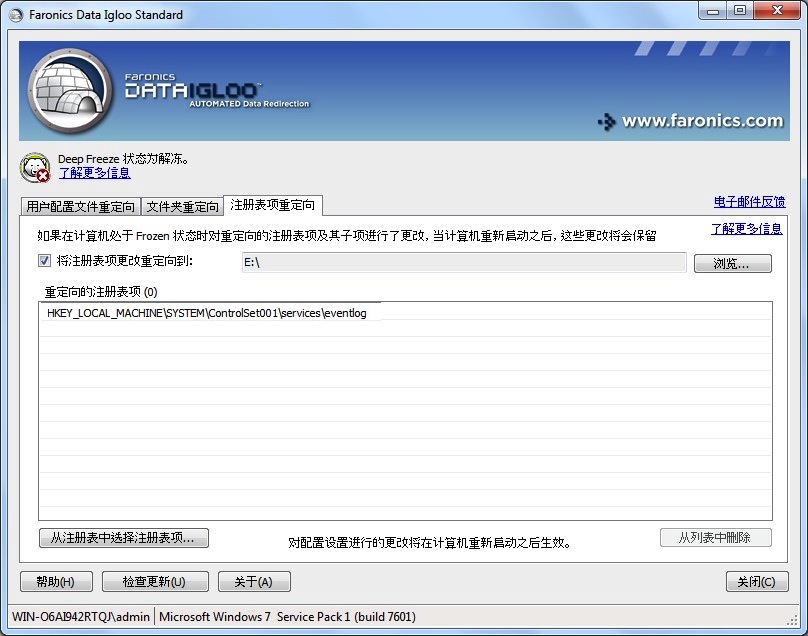Screen dimensions: 808x636
Task: Open the 关于(A) about dialog
Action: tap(253, 582)
